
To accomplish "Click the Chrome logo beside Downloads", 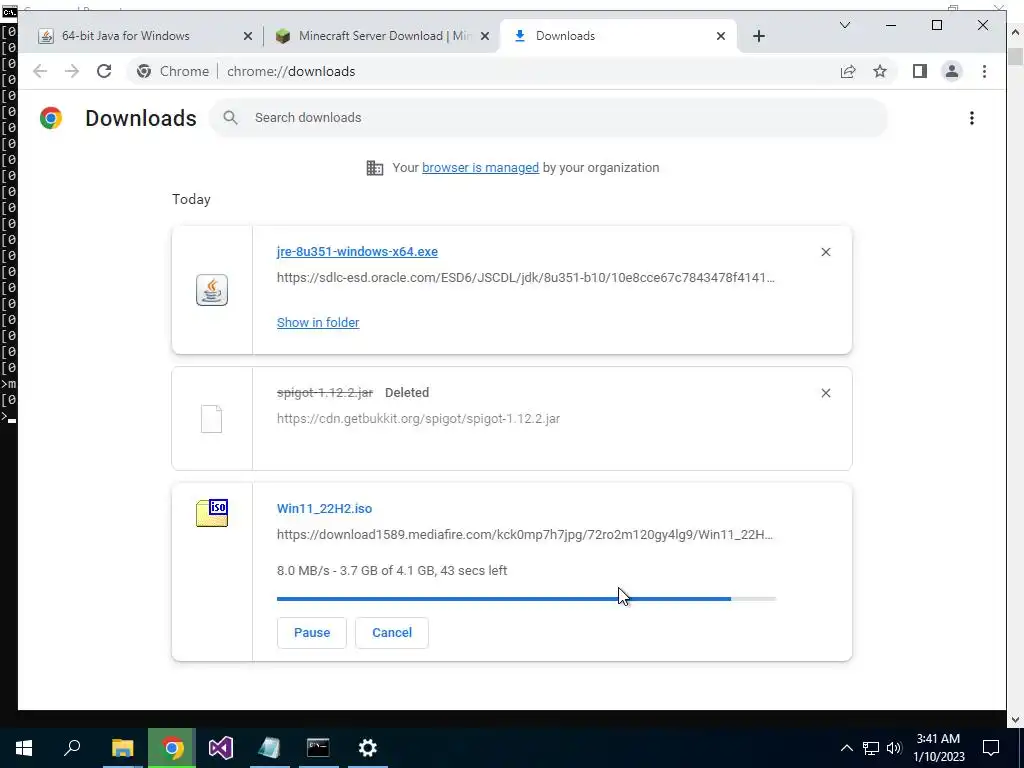I will click(51, 118).
